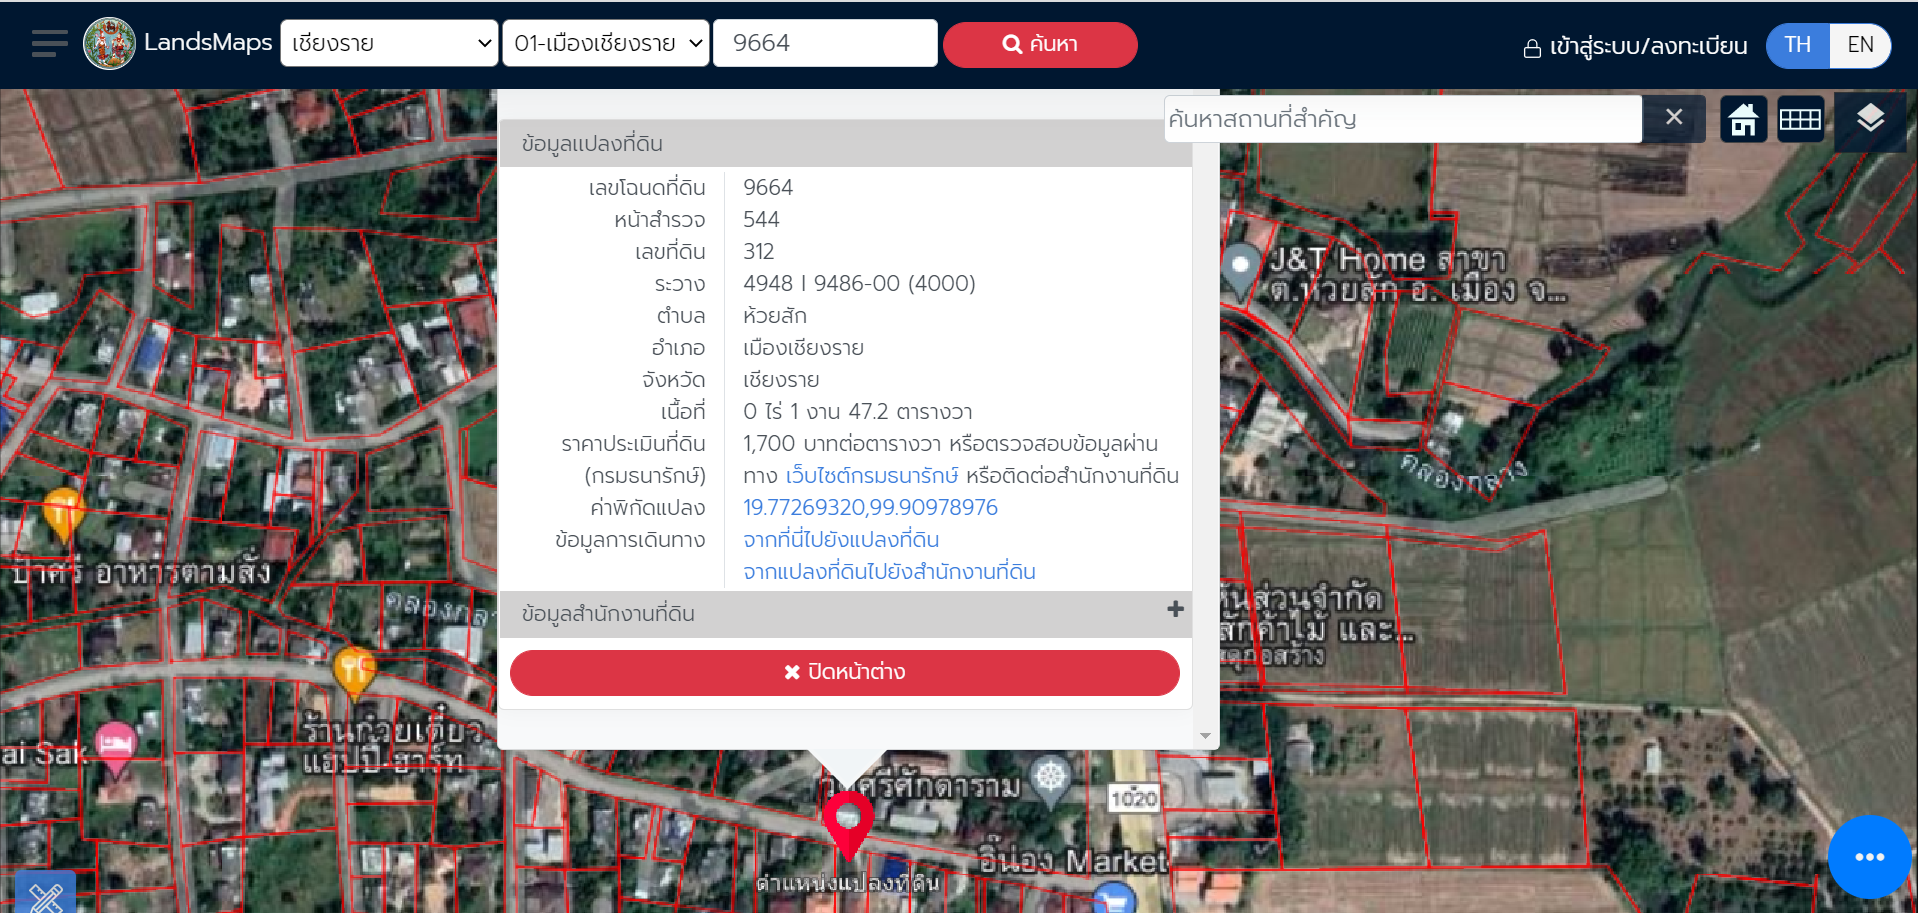Click the orange restaurant marker near ร้านก๋วยเตี๋ยว
This screenshot has width=1918, height=913.
353,672
